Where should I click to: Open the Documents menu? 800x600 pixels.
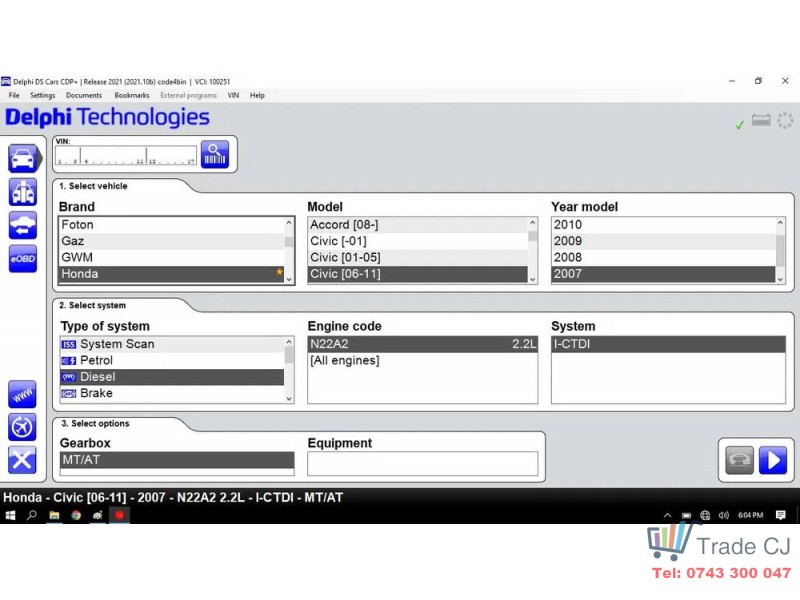tap(84, 95)
